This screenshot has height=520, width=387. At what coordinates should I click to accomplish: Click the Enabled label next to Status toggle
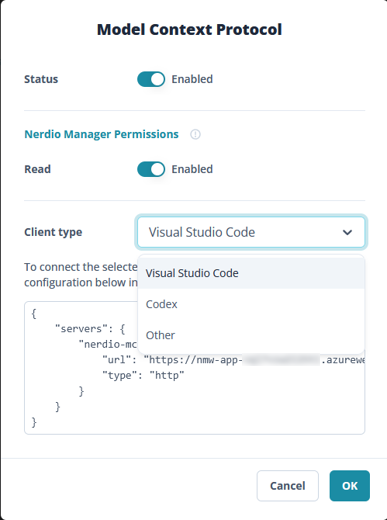point(192,79)
